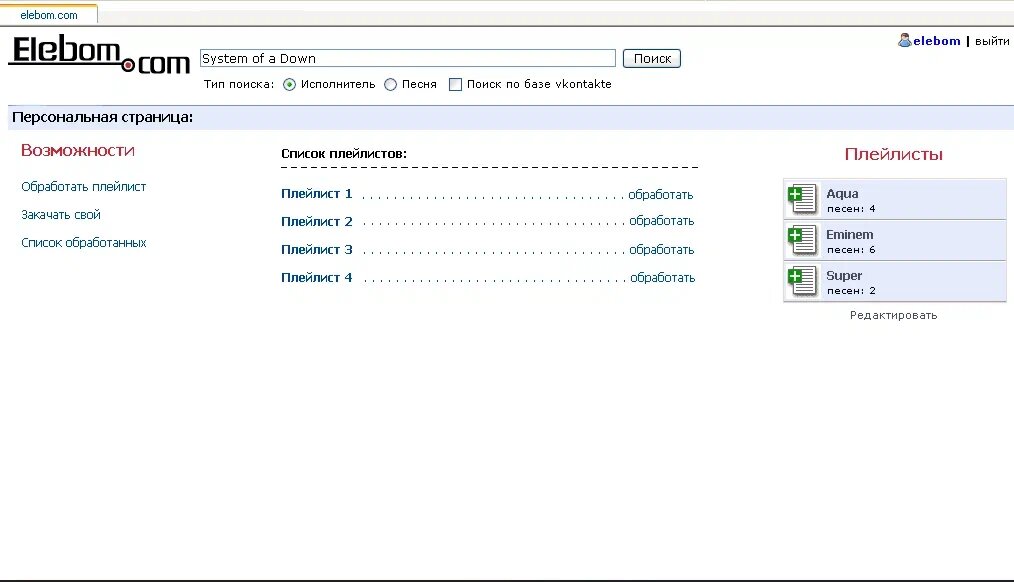Click the Aqua playlist add icon
1014x582 pixels.
coord(802,199)
